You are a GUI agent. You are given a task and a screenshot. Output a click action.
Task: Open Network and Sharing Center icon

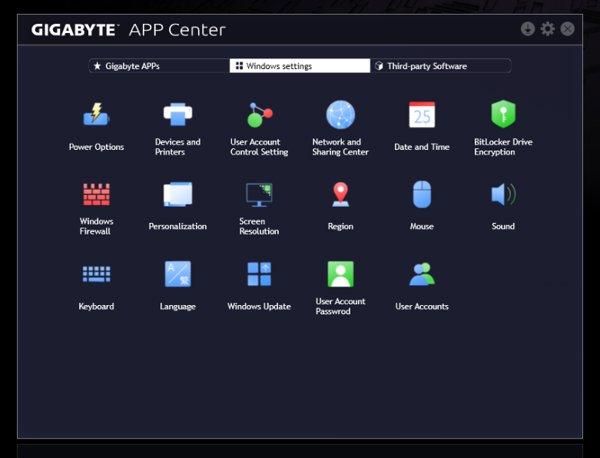point(341,114)
